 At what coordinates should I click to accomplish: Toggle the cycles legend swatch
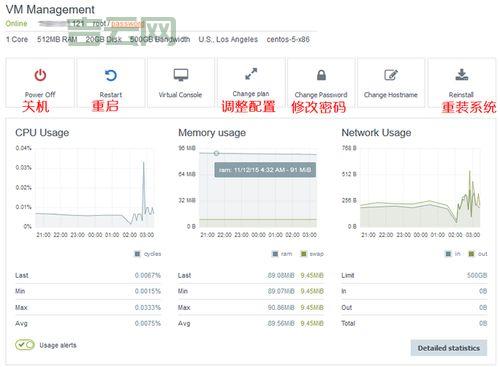tap(137, 254)
